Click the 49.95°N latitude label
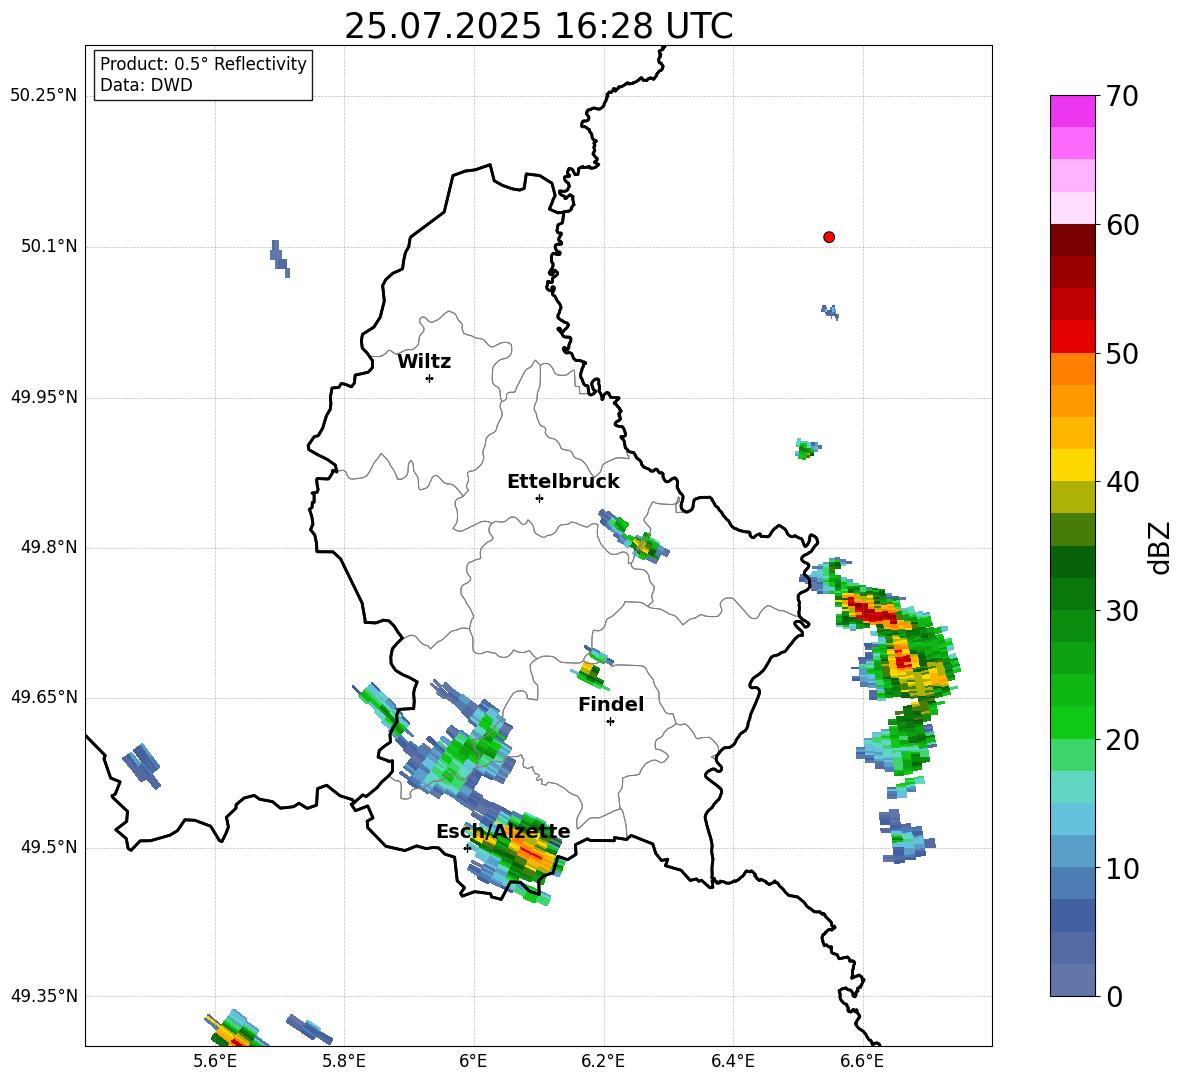 (44, 397)
